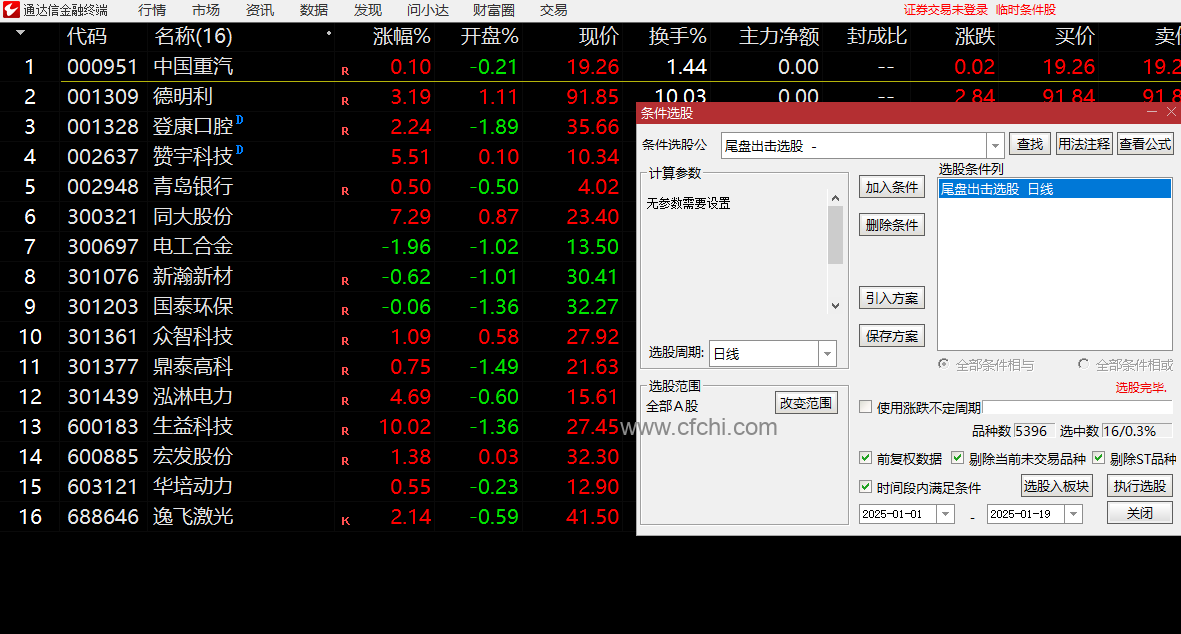Screen dimensions: 1181x634
Task: Open the 问小达 menu
Action: [428, 11]
